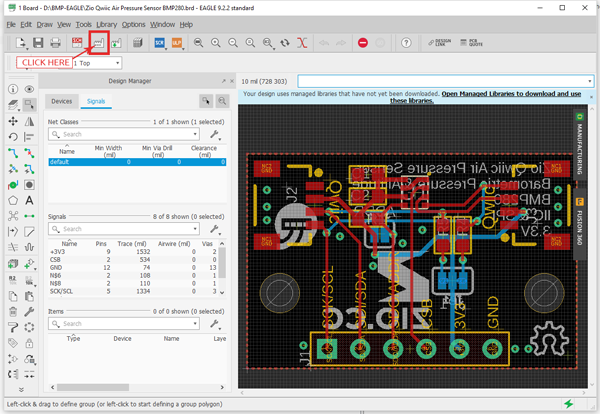The width and height of the screenshot is (600, 414).
Task: Select the Ripup tool
Action: point(29,153)
